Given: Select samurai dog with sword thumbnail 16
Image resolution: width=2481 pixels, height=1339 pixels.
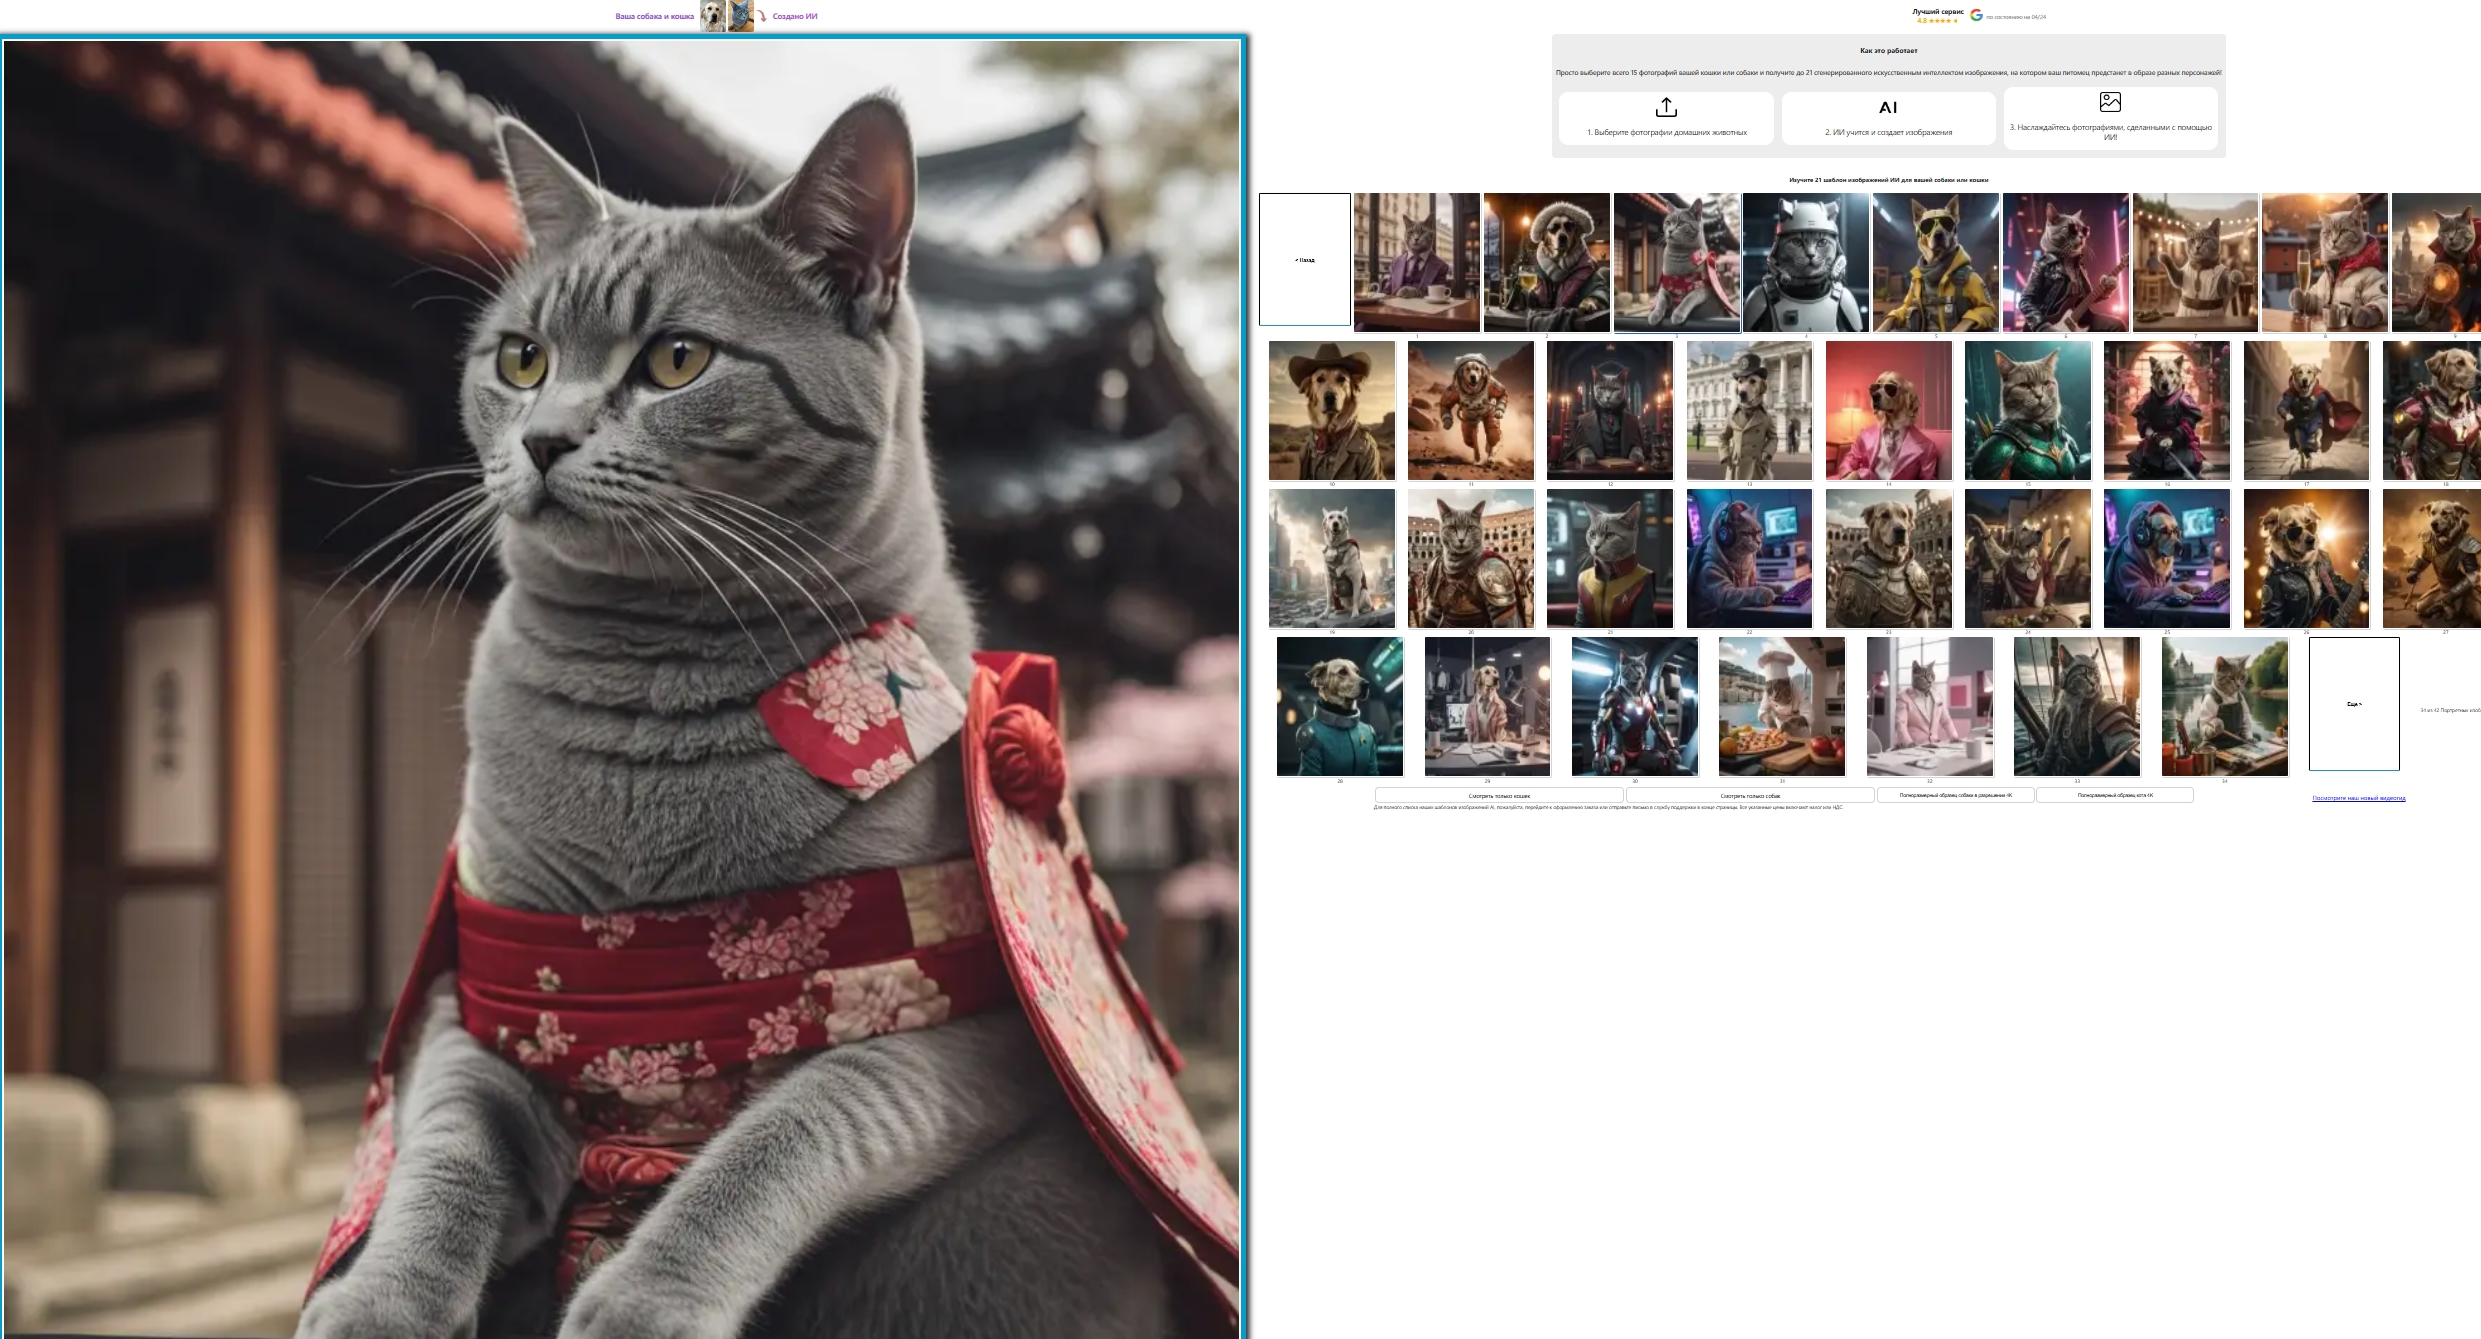Looking at the screenshot, I should pos(2167,411).
